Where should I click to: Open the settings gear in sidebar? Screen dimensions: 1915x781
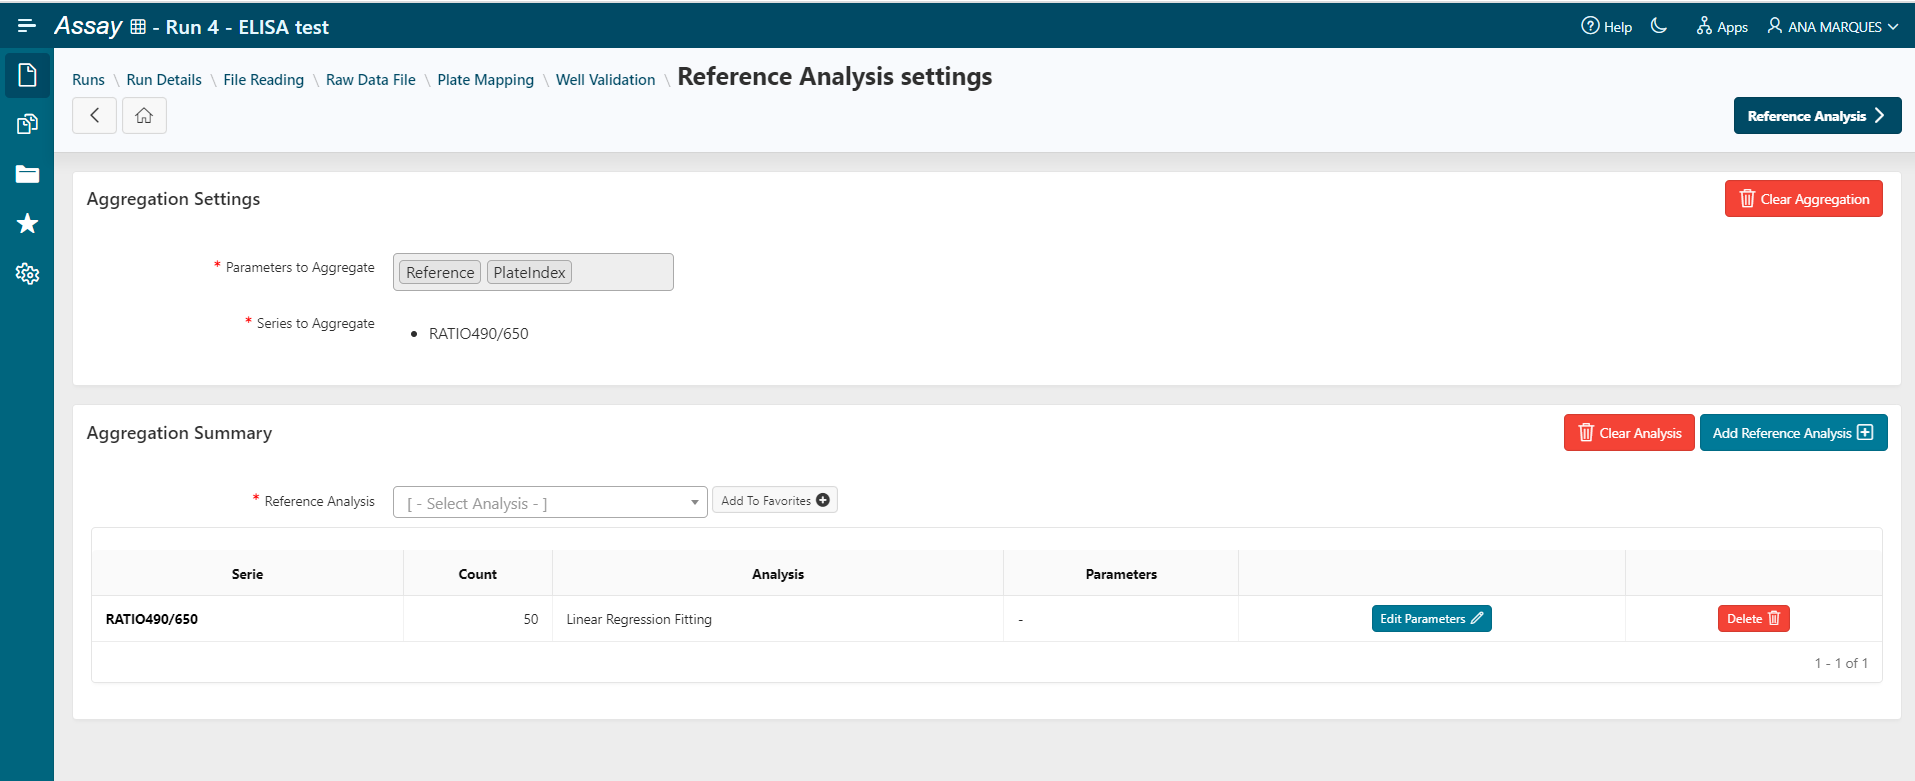pos(27,273)
